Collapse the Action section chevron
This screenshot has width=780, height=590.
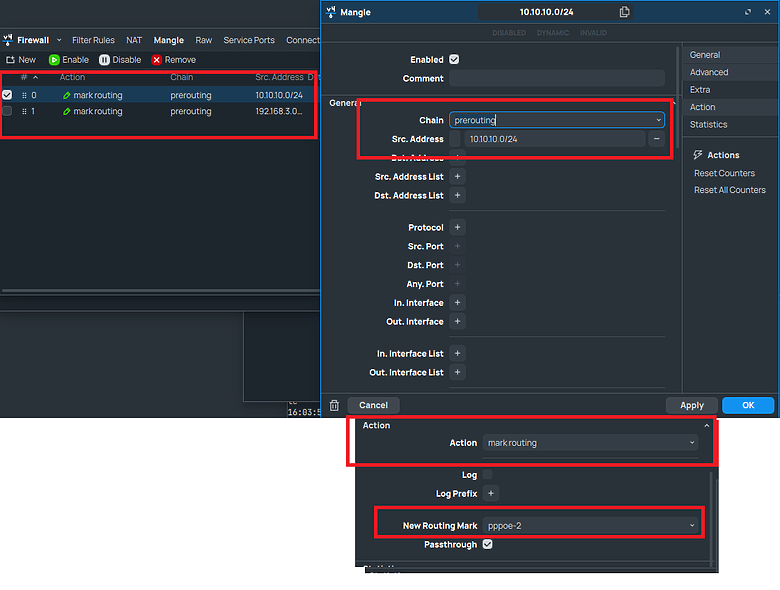[x=706, y=425]
